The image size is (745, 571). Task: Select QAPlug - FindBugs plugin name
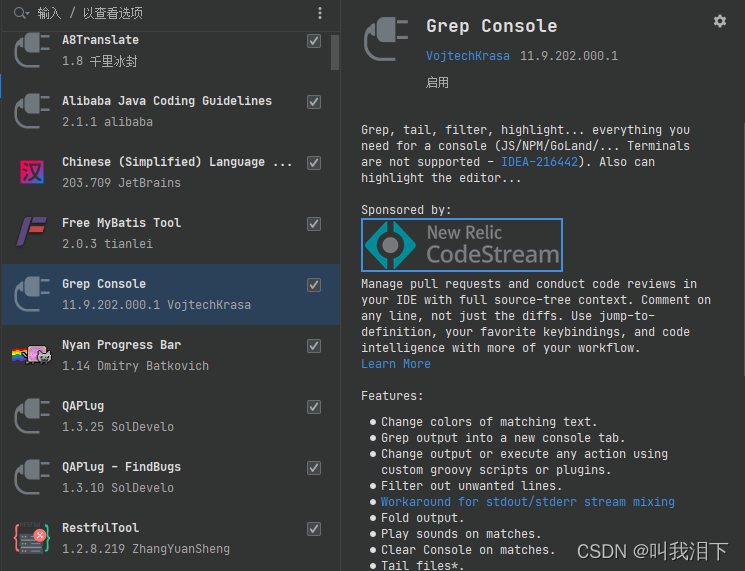click(x=121, y=467)
